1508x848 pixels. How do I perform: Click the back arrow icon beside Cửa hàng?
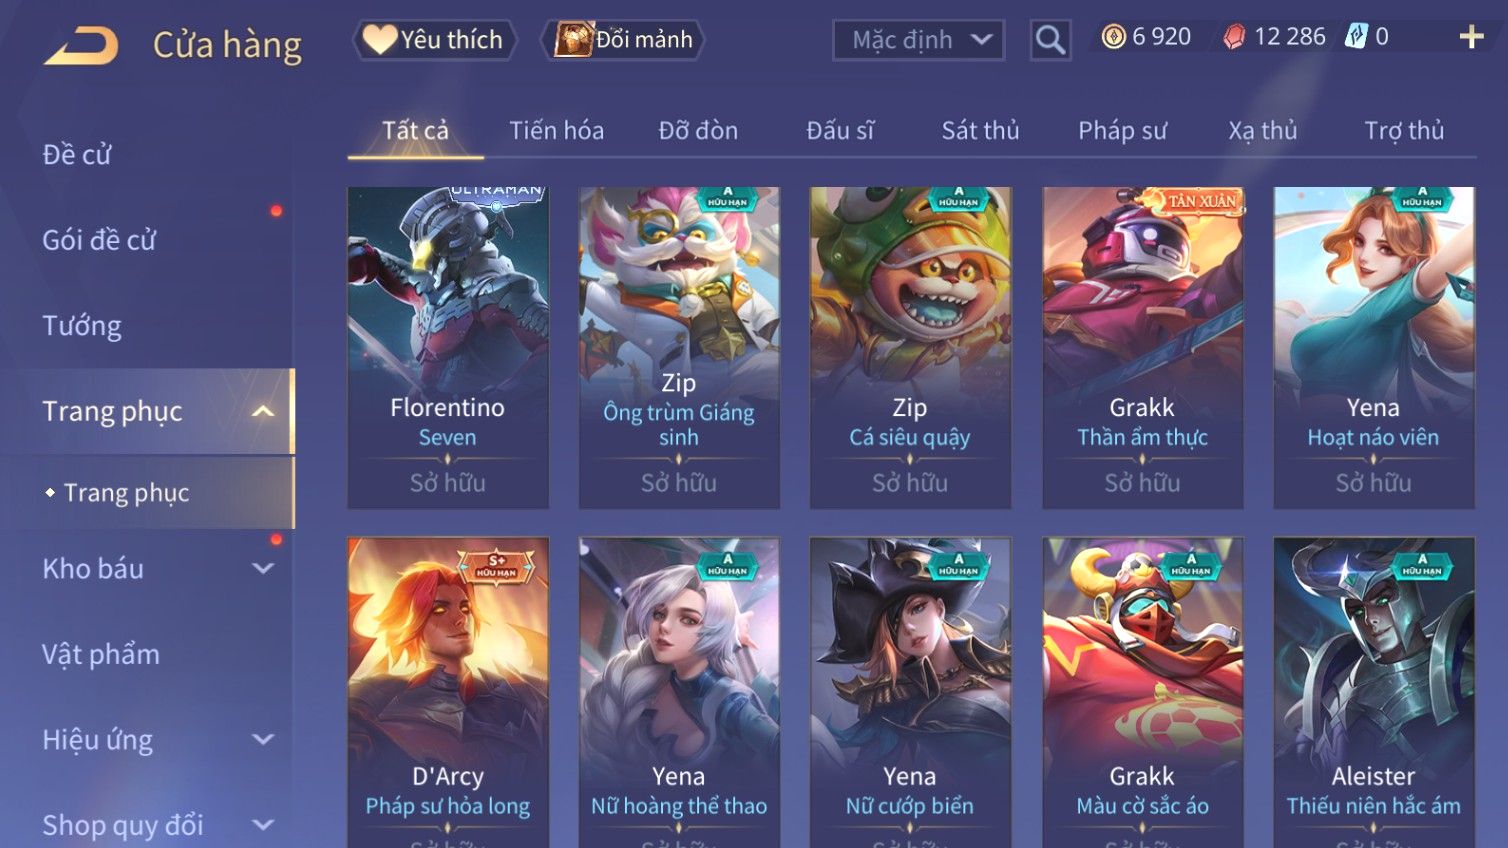click(81, 46)
